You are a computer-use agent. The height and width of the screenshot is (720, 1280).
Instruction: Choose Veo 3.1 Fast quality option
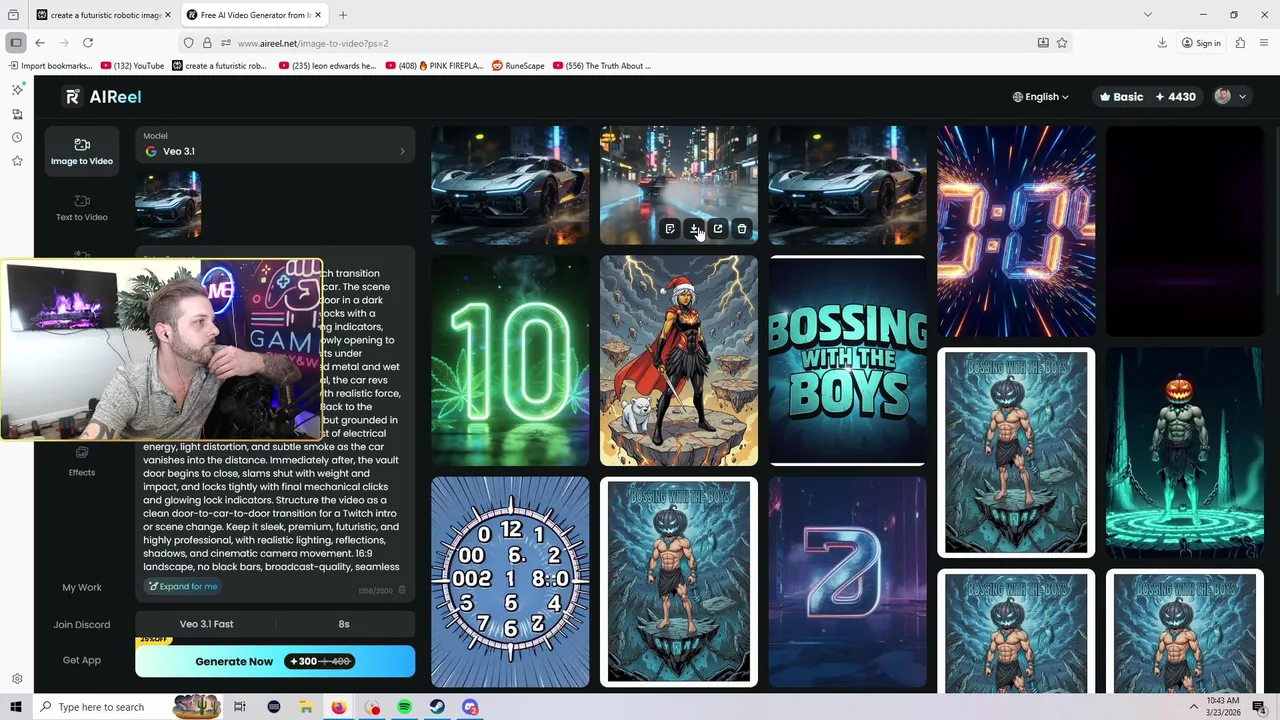pos(206,624)
